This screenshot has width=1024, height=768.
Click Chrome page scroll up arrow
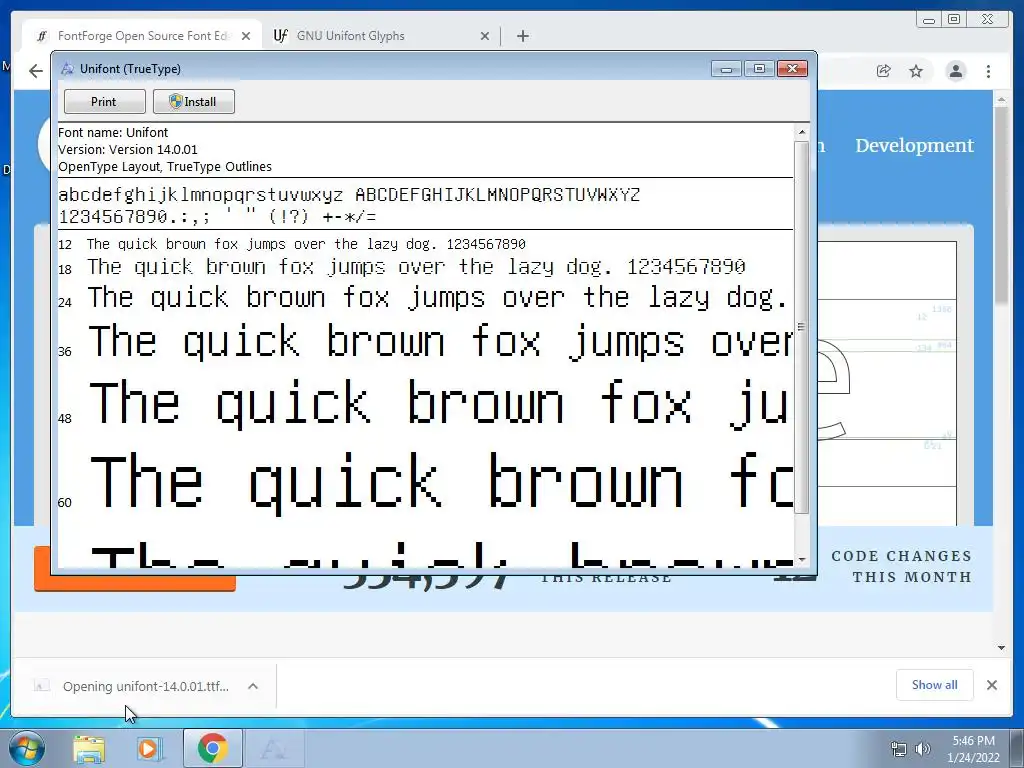pos(1001,100)
